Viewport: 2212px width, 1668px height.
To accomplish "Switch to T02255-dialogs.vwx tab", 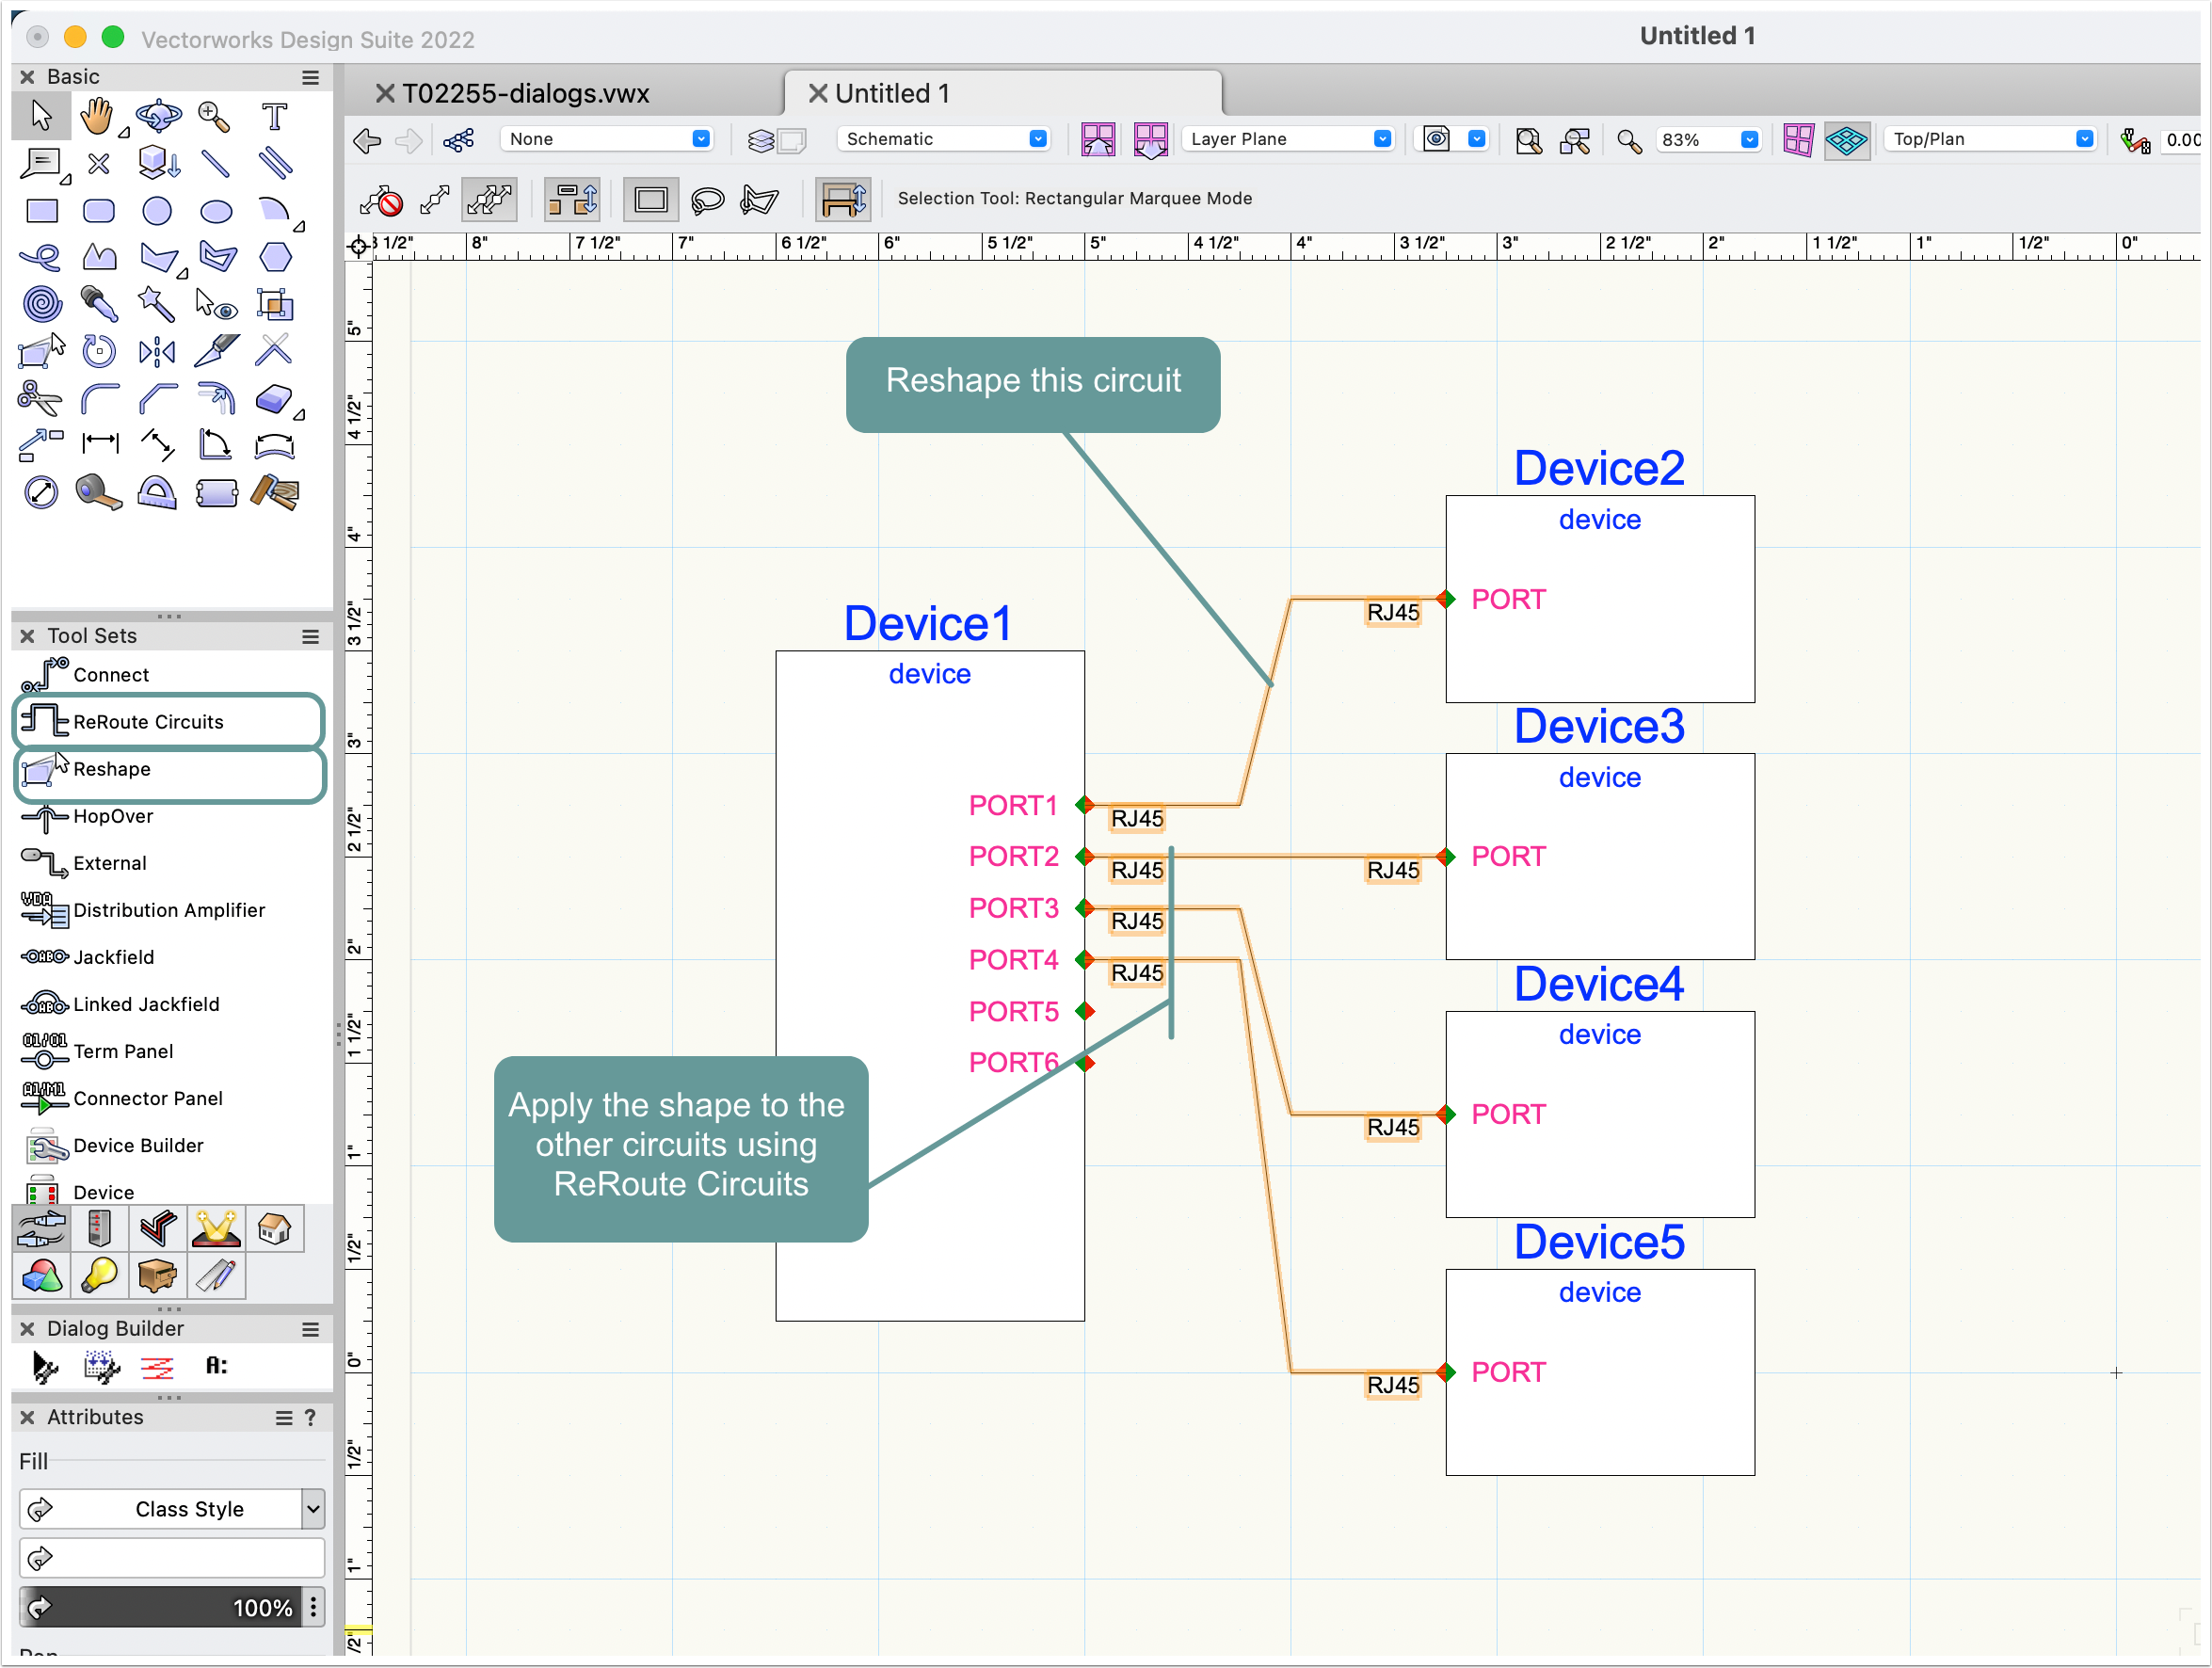I will point(525,94).
